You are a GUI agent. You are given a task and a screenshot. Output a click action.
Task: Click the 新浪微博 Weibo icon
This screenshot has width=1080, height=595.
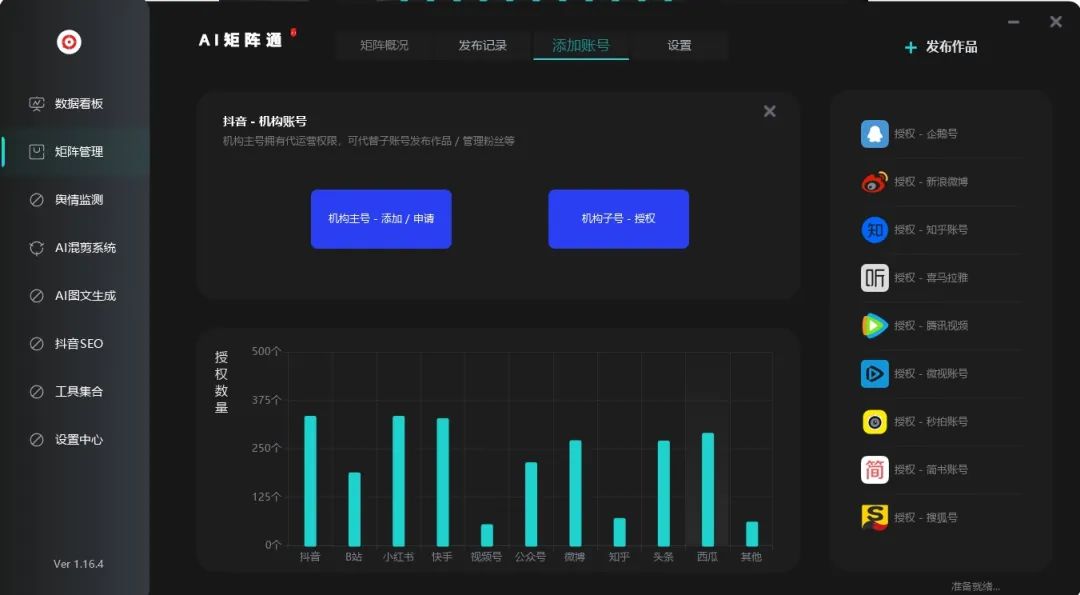click(x=875, y=182)
